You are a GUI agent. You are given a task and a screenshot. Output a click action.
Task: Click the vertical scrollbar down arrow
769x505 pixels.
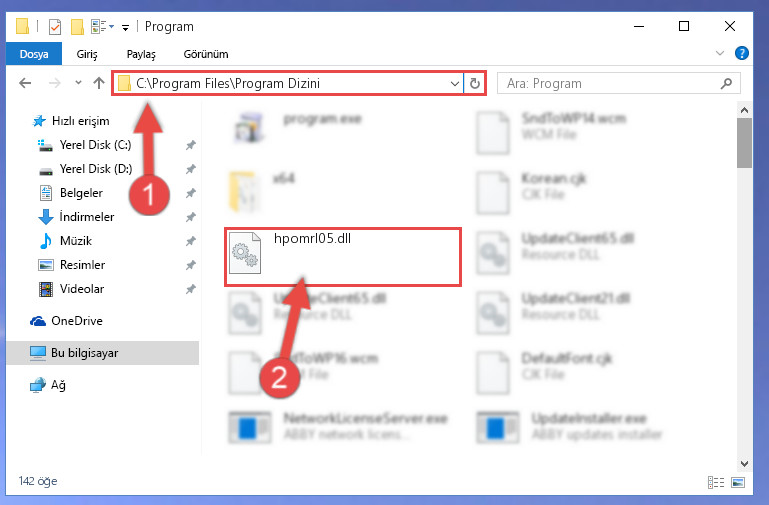point(744,463)
